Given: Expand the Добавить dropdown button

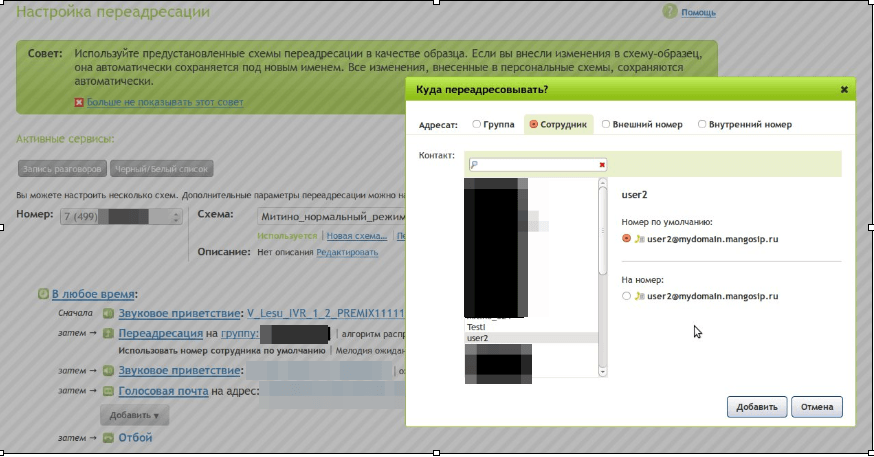Looking at the screenshot, I should tap(134, 415).
